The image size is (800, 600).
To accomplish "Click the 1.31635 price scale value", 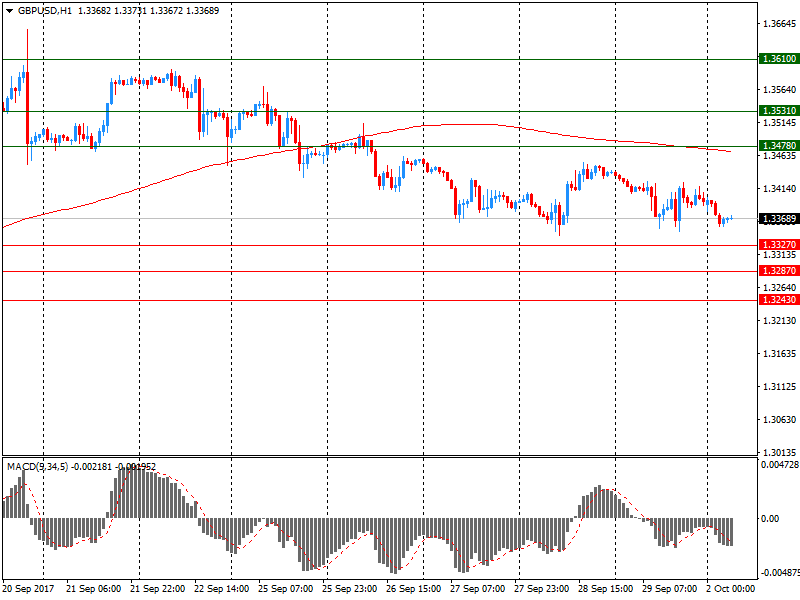I will [779, 354].
